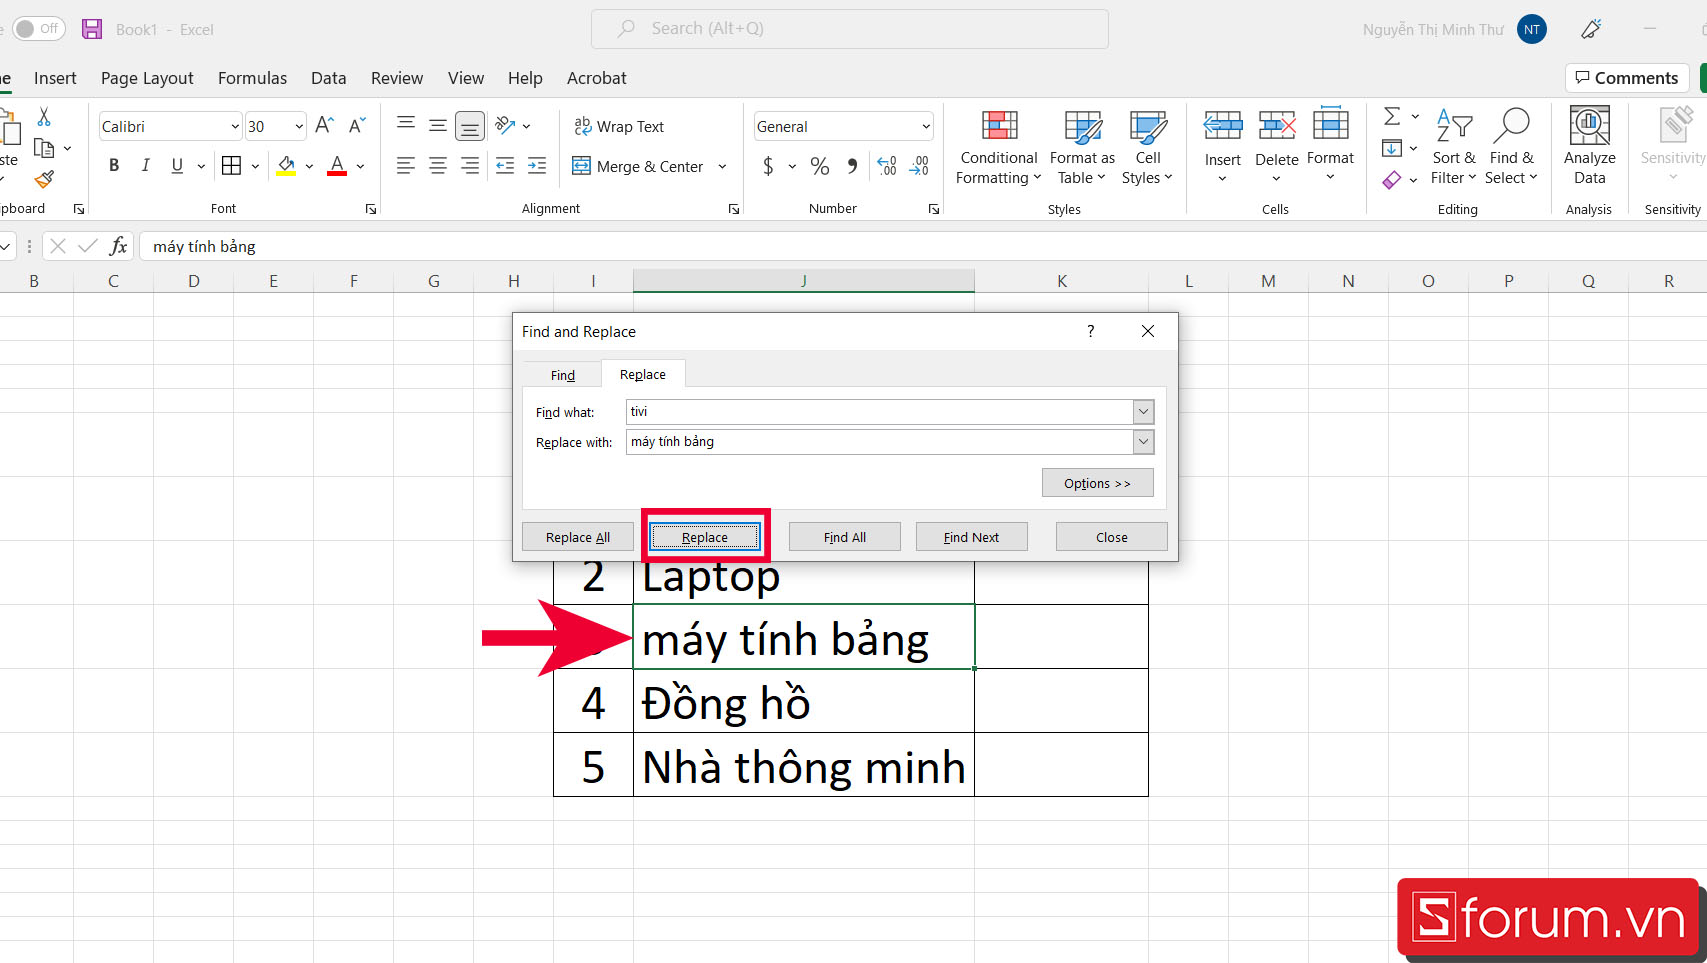Toggle Bold formatting
Image resolution: width=1707 pixels, height=963 pixels.
coord(114,166)
